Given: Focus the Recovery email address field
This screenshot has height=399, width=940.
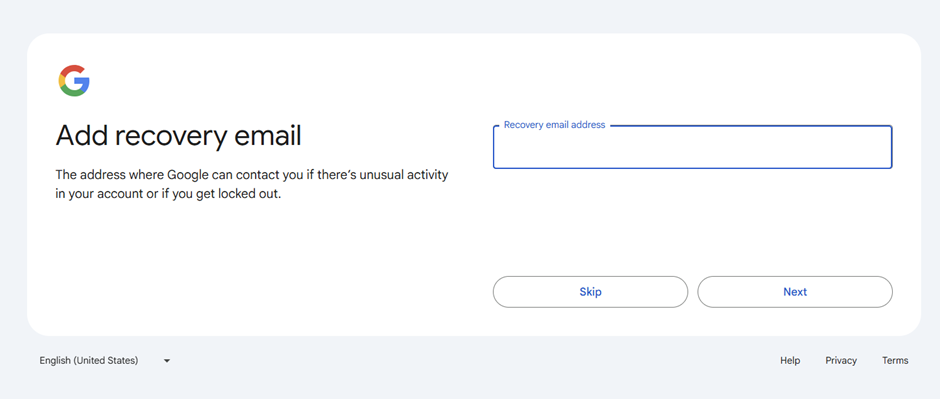Looking at the screenshot, I should tap(692, 147).
